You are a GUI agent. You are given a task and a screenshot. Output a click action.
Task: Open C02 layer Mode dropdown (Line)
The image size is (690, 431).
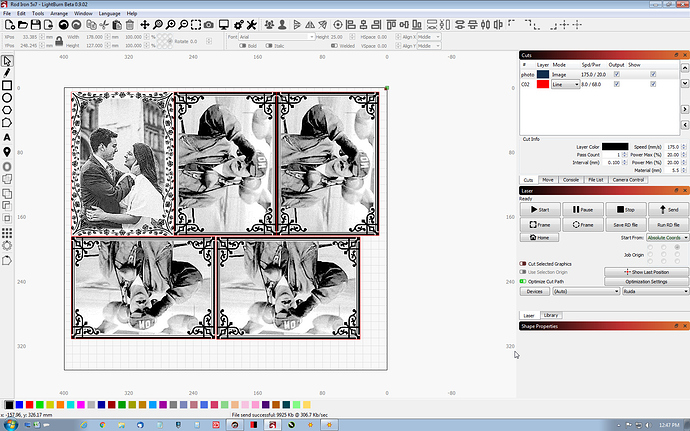coord(565,84)
